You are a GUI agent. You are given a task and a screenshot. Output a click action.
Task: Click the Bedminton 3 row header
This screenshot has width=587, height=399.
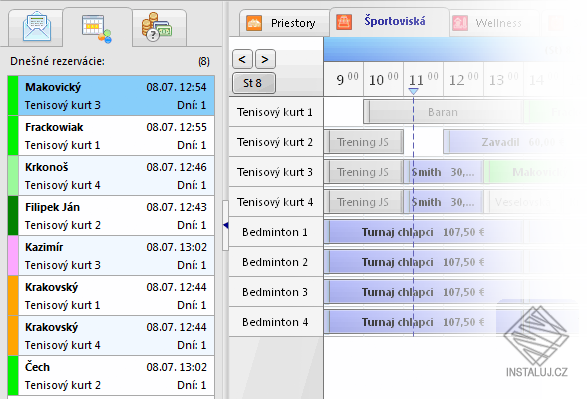click(x=276, y=292)
